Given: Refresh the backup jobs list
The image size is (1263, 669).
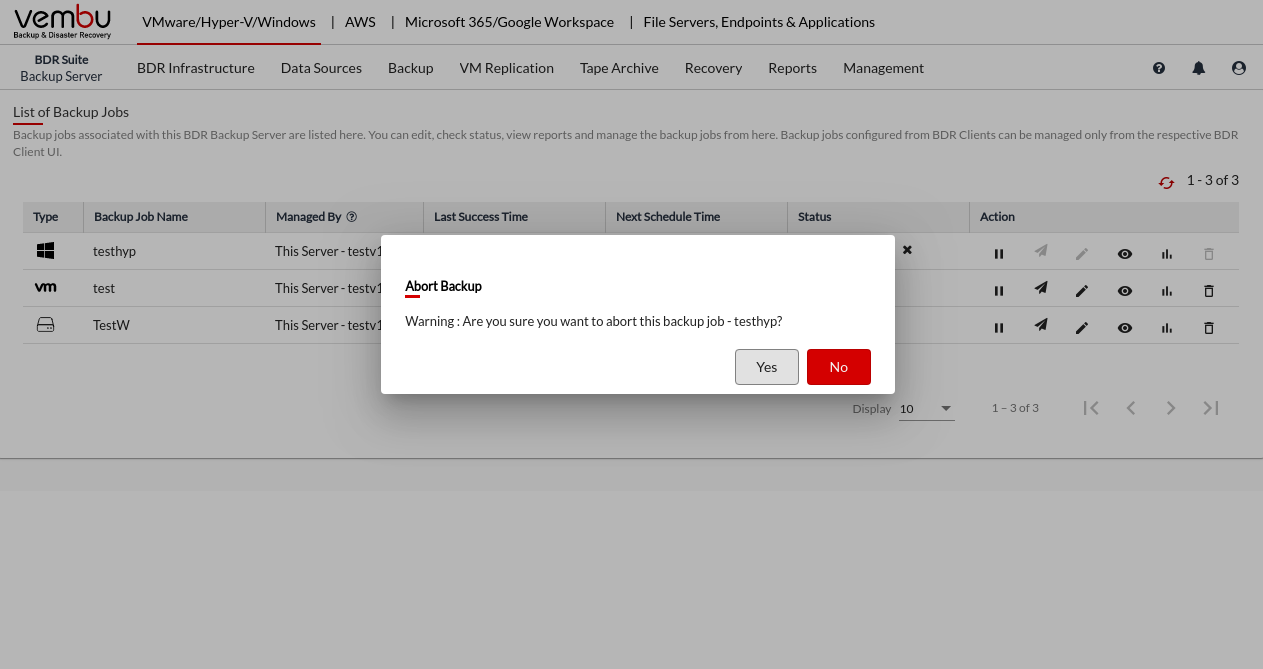Looking at the screenshot, I should pos(1165,182).
